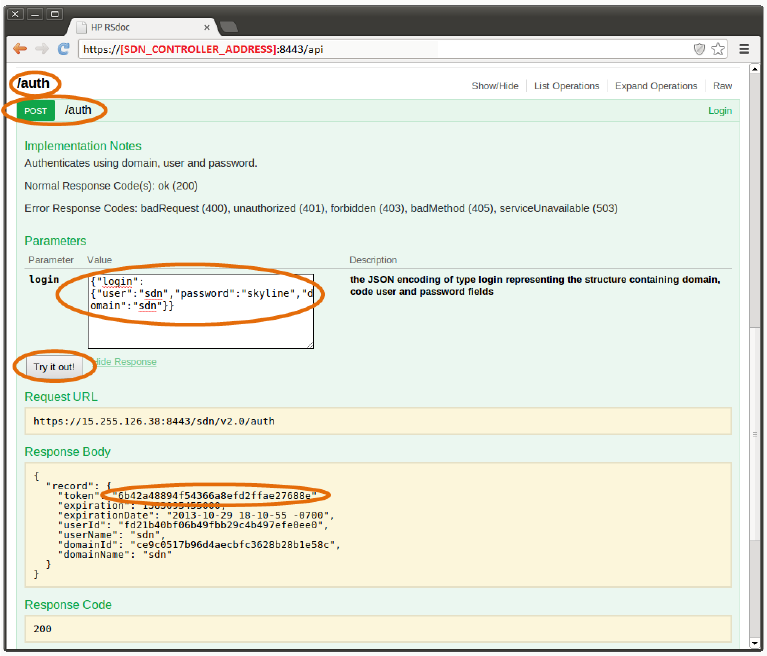Image resolution: width=767 pixels, height=656 pixels.
Task: Open the Raw view link
Action: click(722, 86)
